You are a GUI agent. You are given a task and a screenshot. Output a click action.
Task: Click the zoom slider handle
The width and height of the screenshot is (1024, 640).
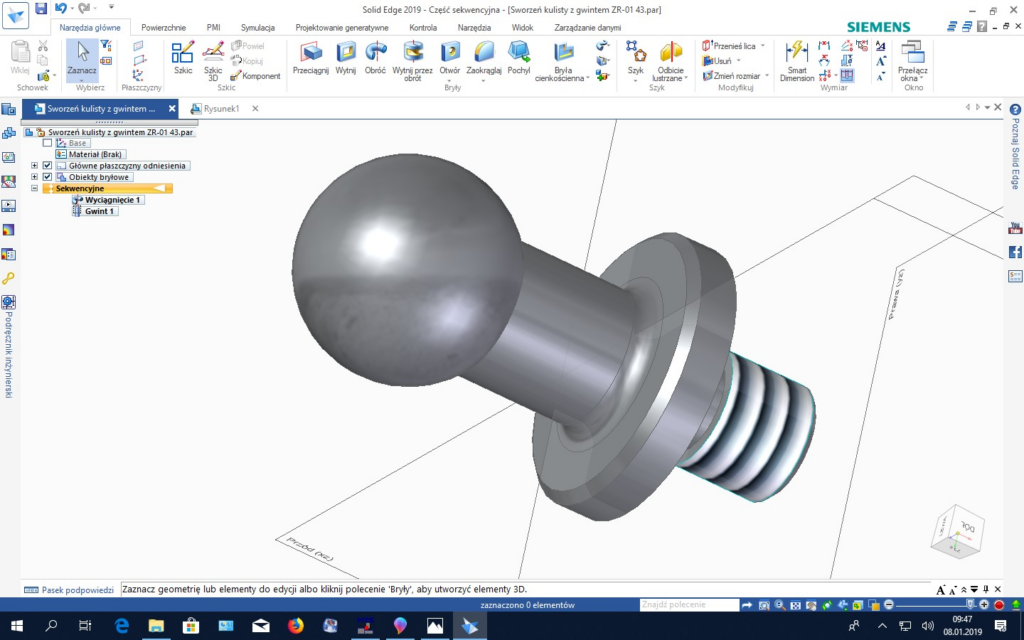[970, 605]
